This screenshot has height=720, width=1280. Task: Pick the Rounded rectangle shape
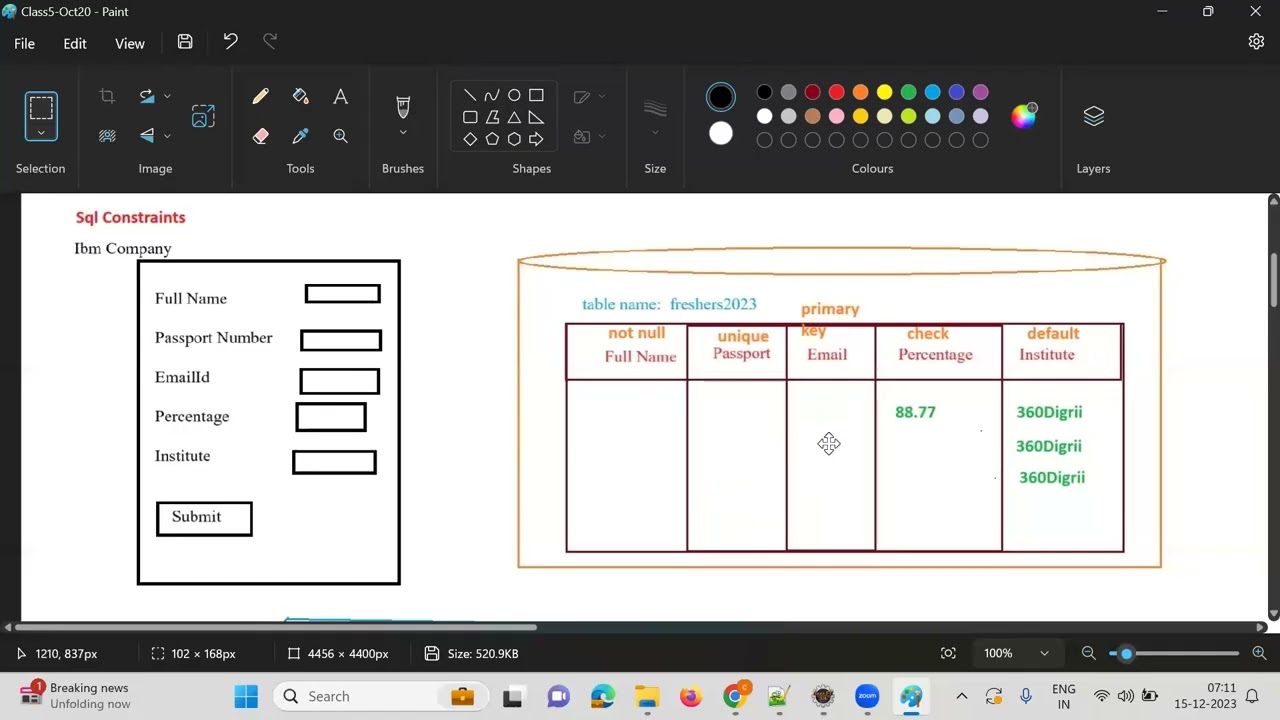tap(470, 117)
